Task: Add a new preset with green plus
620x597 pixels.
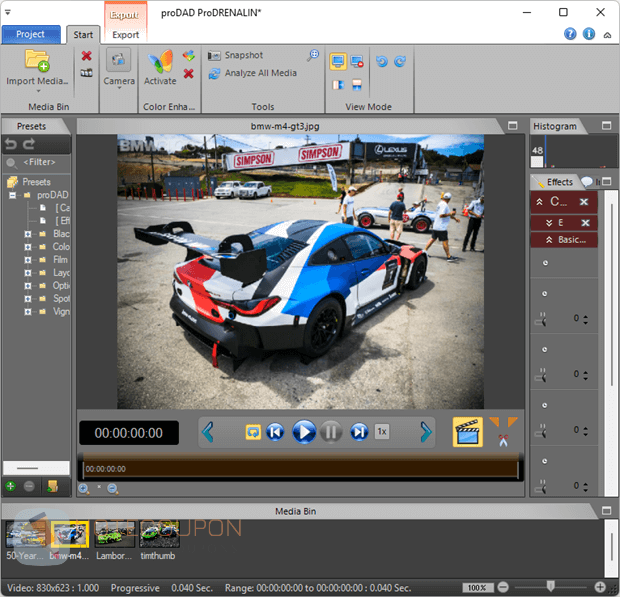Action: [11, 486]
